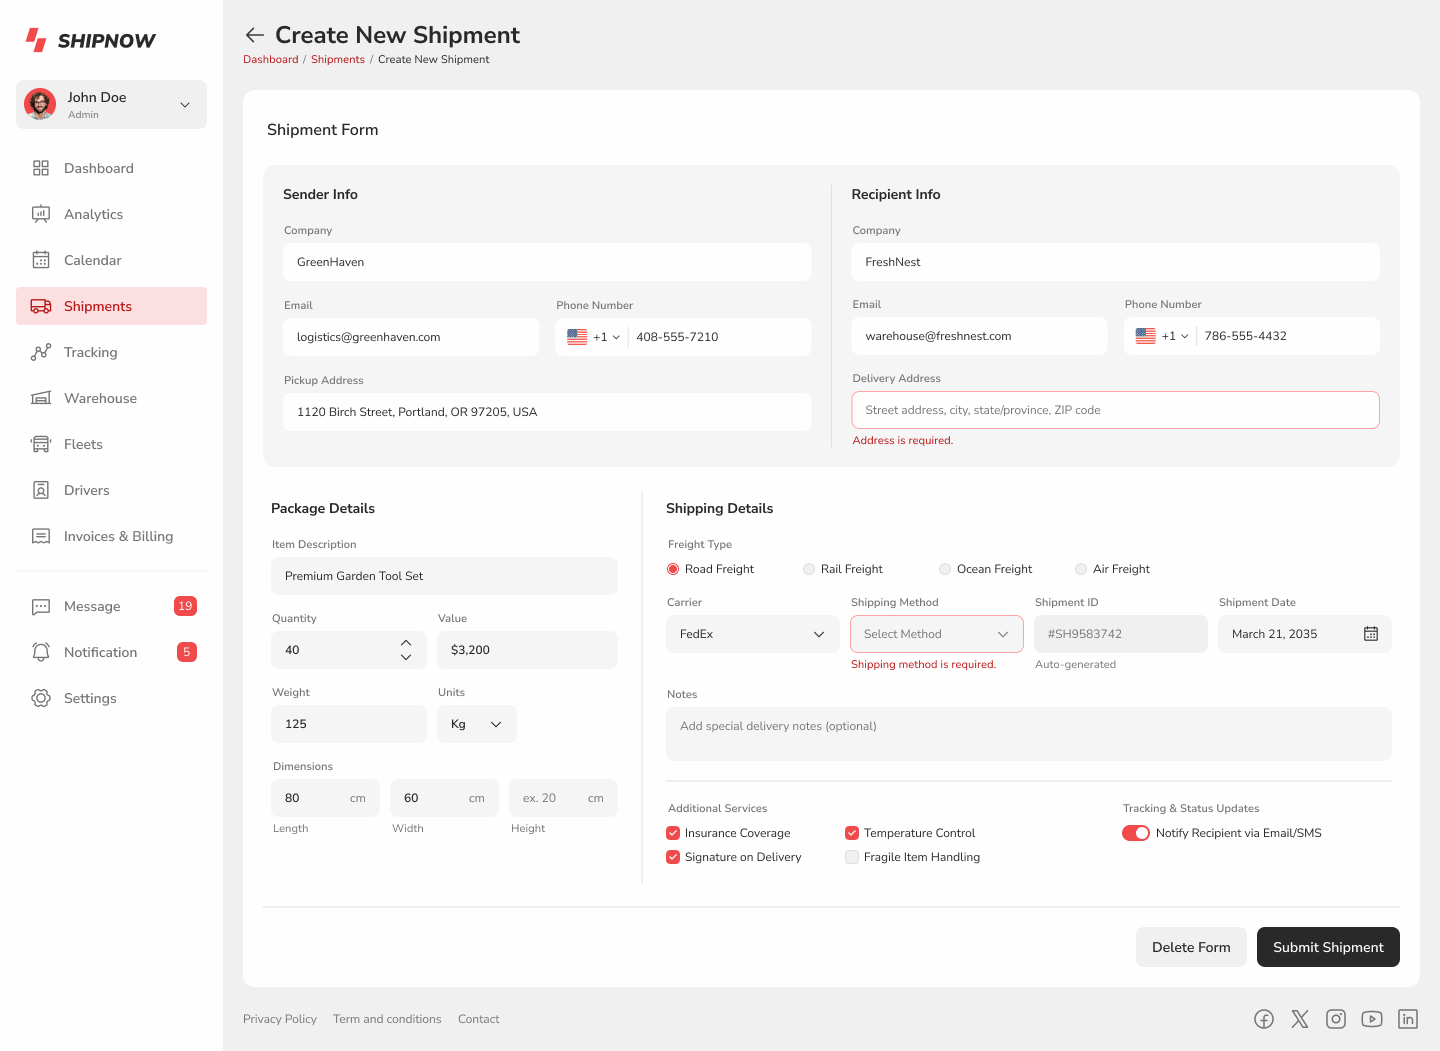The height and width of the screenshot is (1051, 1440).
Task: Click the Instagram footer icon
Action: (x=1336, y=1019)
